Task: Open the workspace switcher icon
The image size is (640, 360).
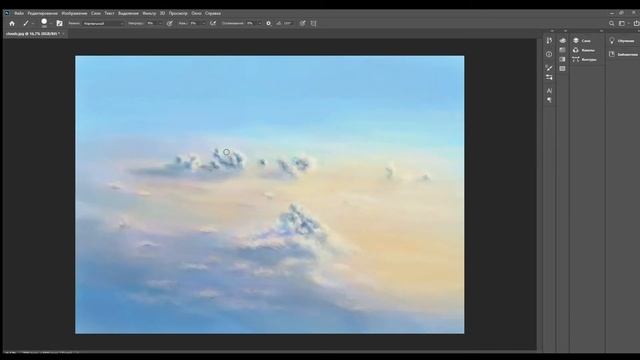Action: 622,23
